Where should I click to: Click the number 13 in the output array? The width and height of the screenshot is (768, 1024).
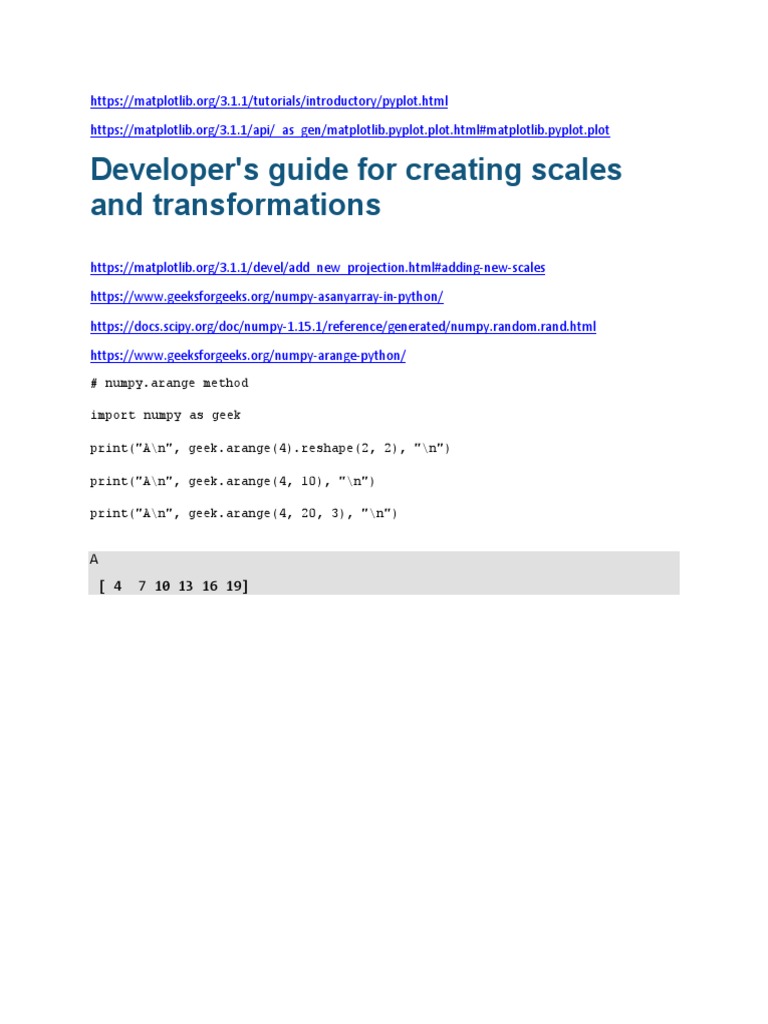pos(185,586)
